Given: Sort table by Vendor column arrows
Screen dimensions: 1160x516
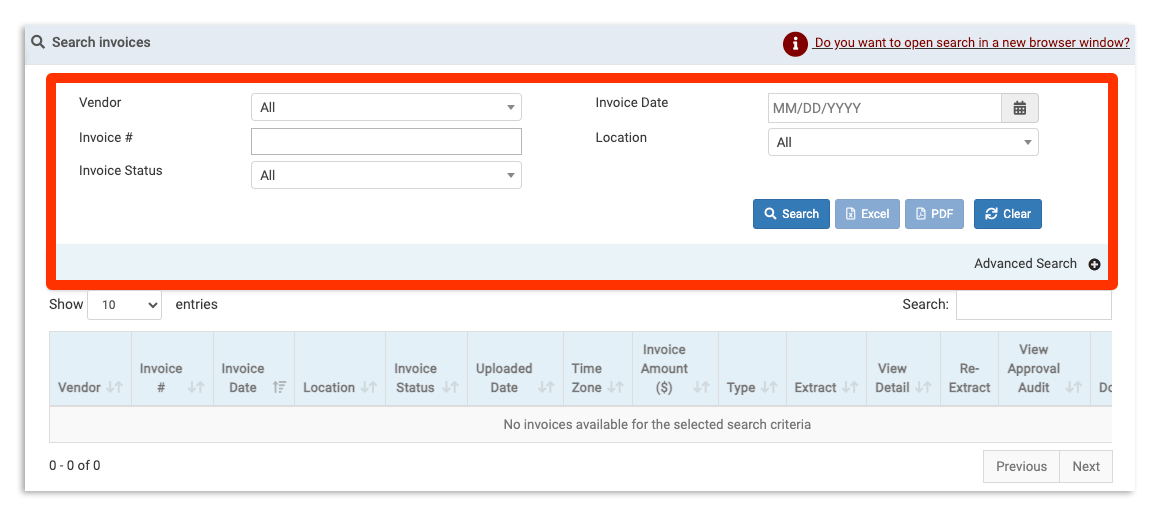Looking at the screenshot, I should 114,388.
